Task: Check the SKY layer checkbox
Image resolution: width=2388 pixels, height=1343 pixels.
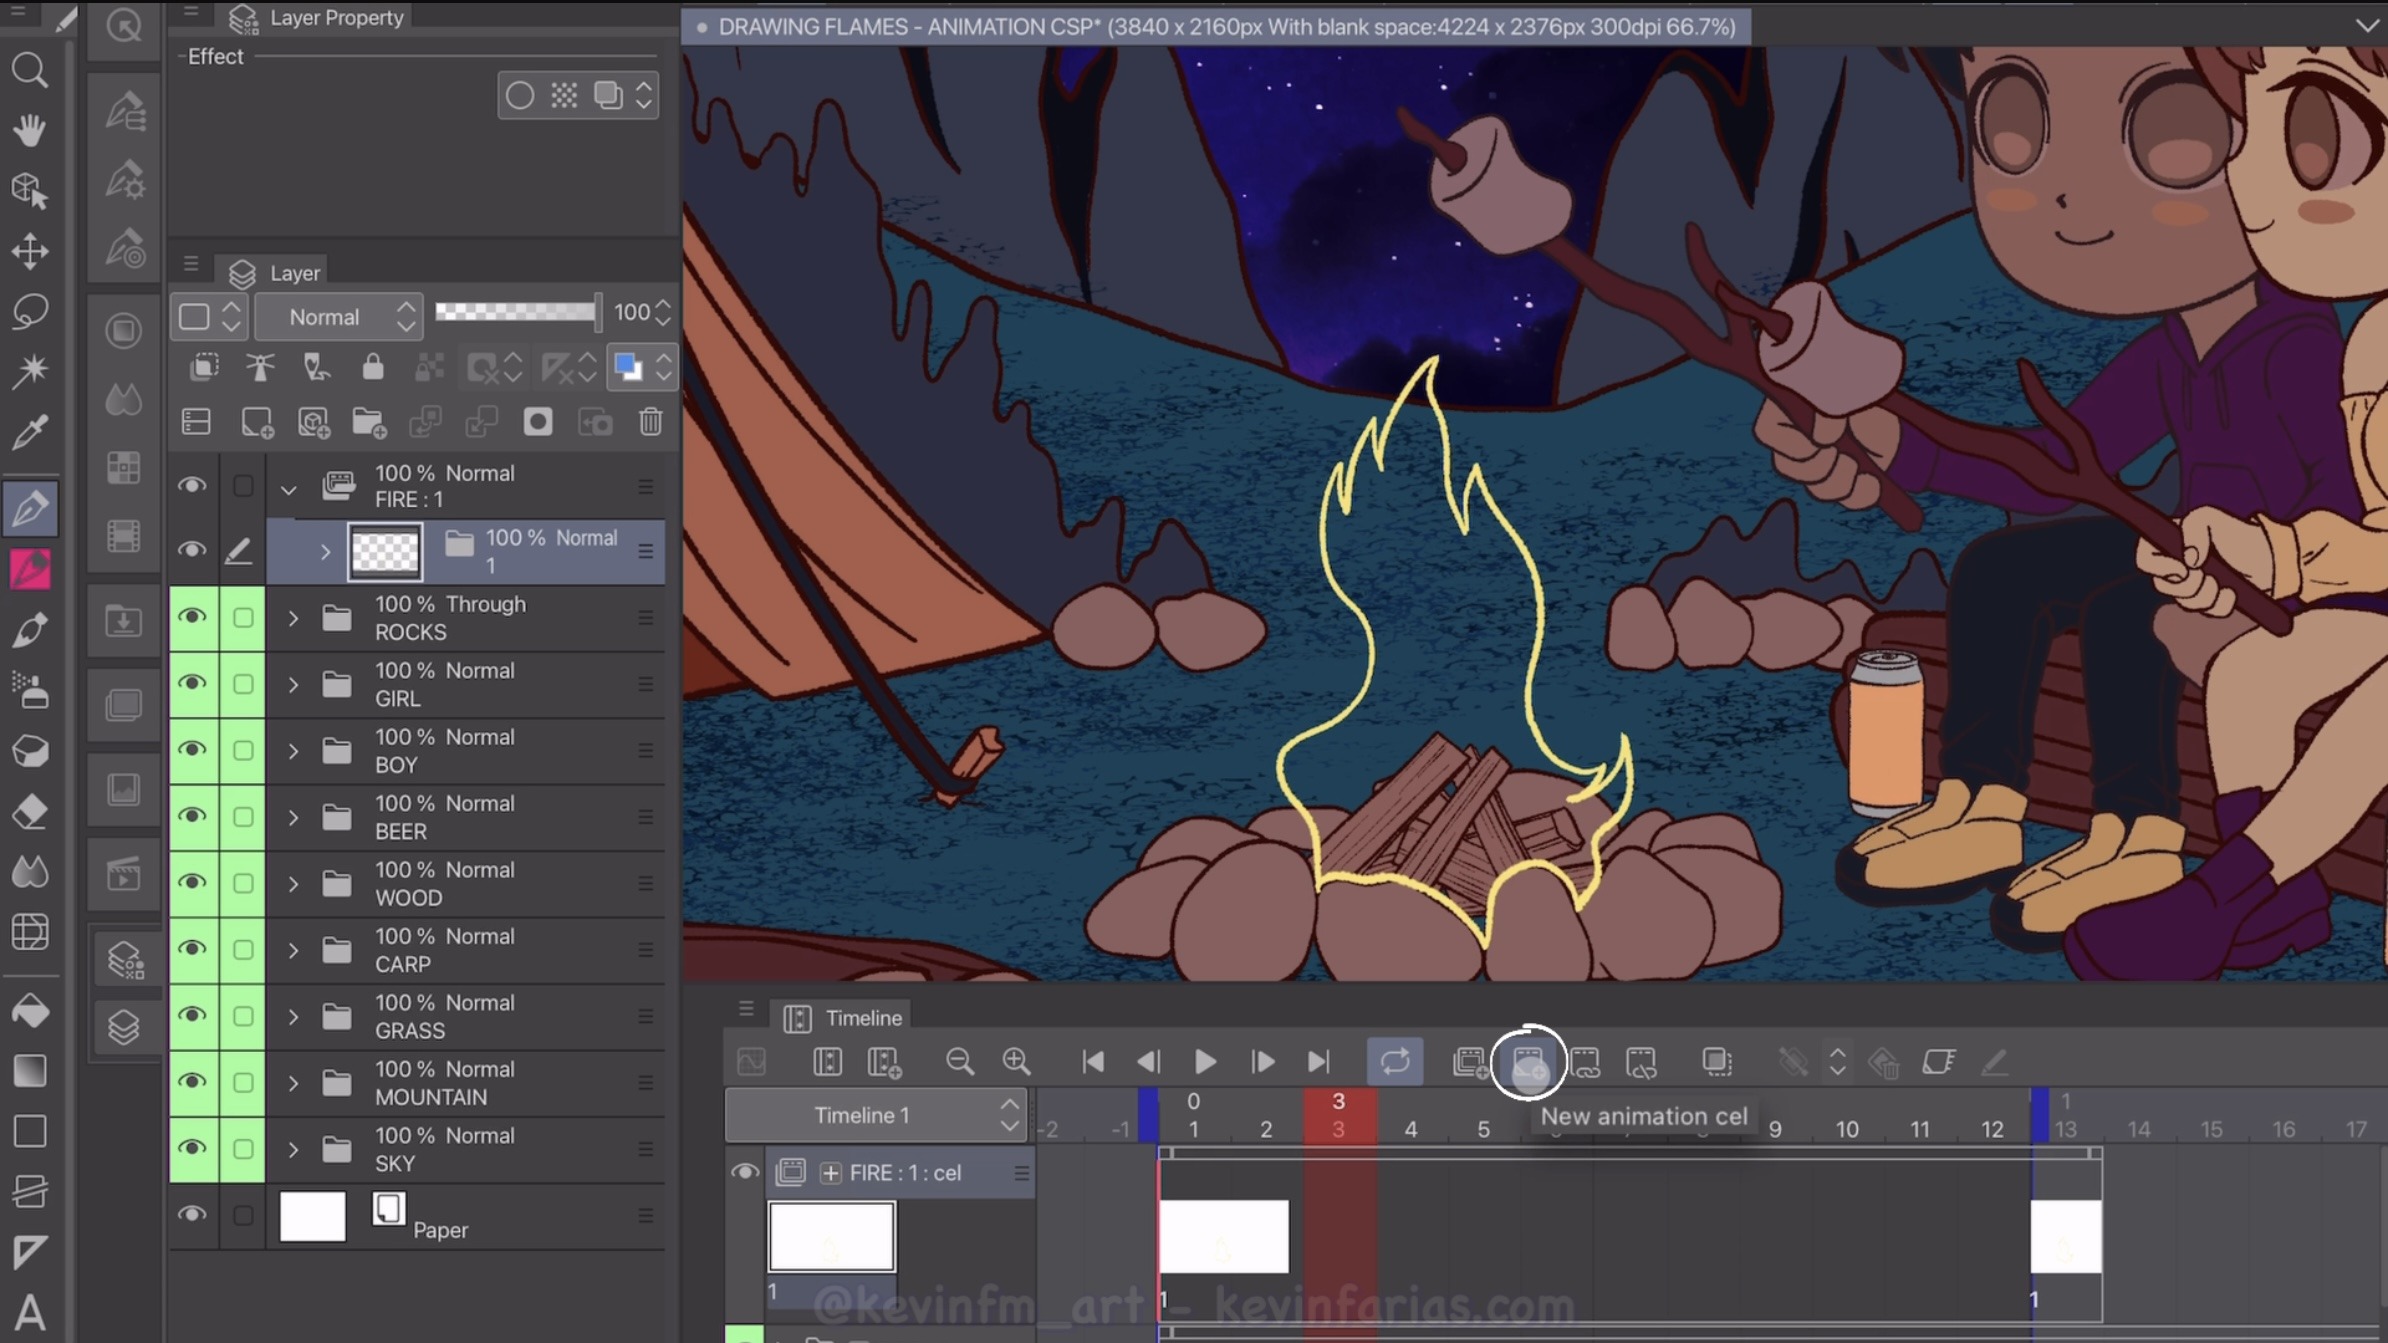Action: (243, 1149)
